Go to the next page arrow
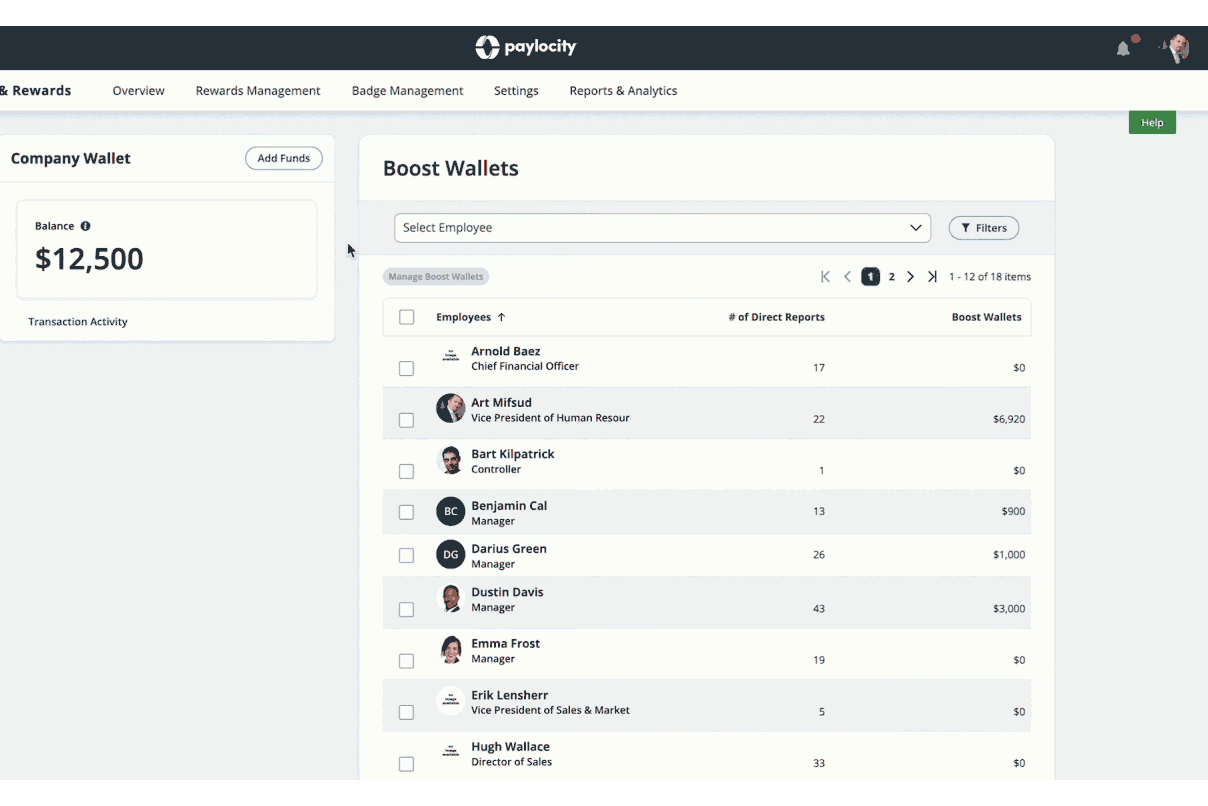Screen dimensions: 1208x806 (910, 277)
